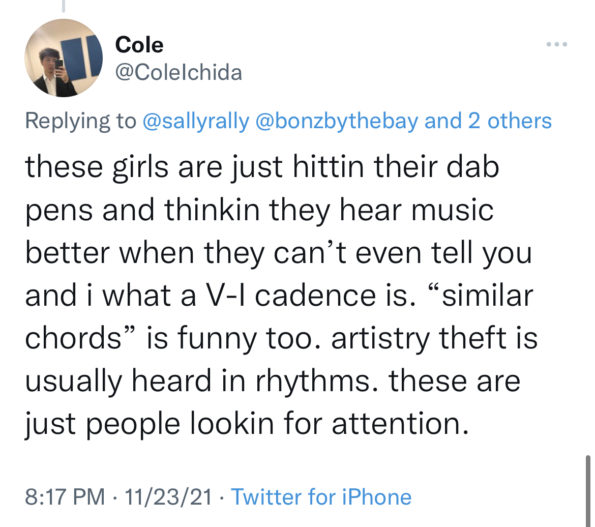
Task: Click the thread connector line above the avatar
Action: 63,6
